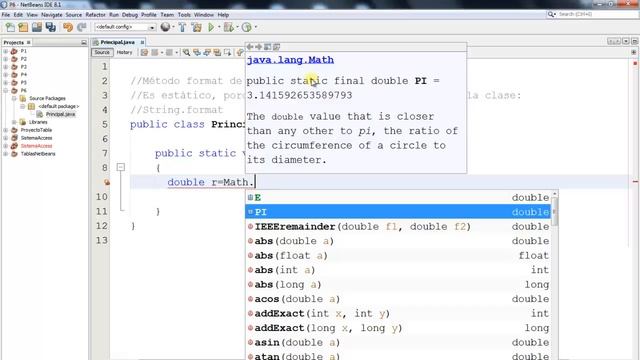Select the default package node
The image size is (640, 360).
tap(58, 106)
